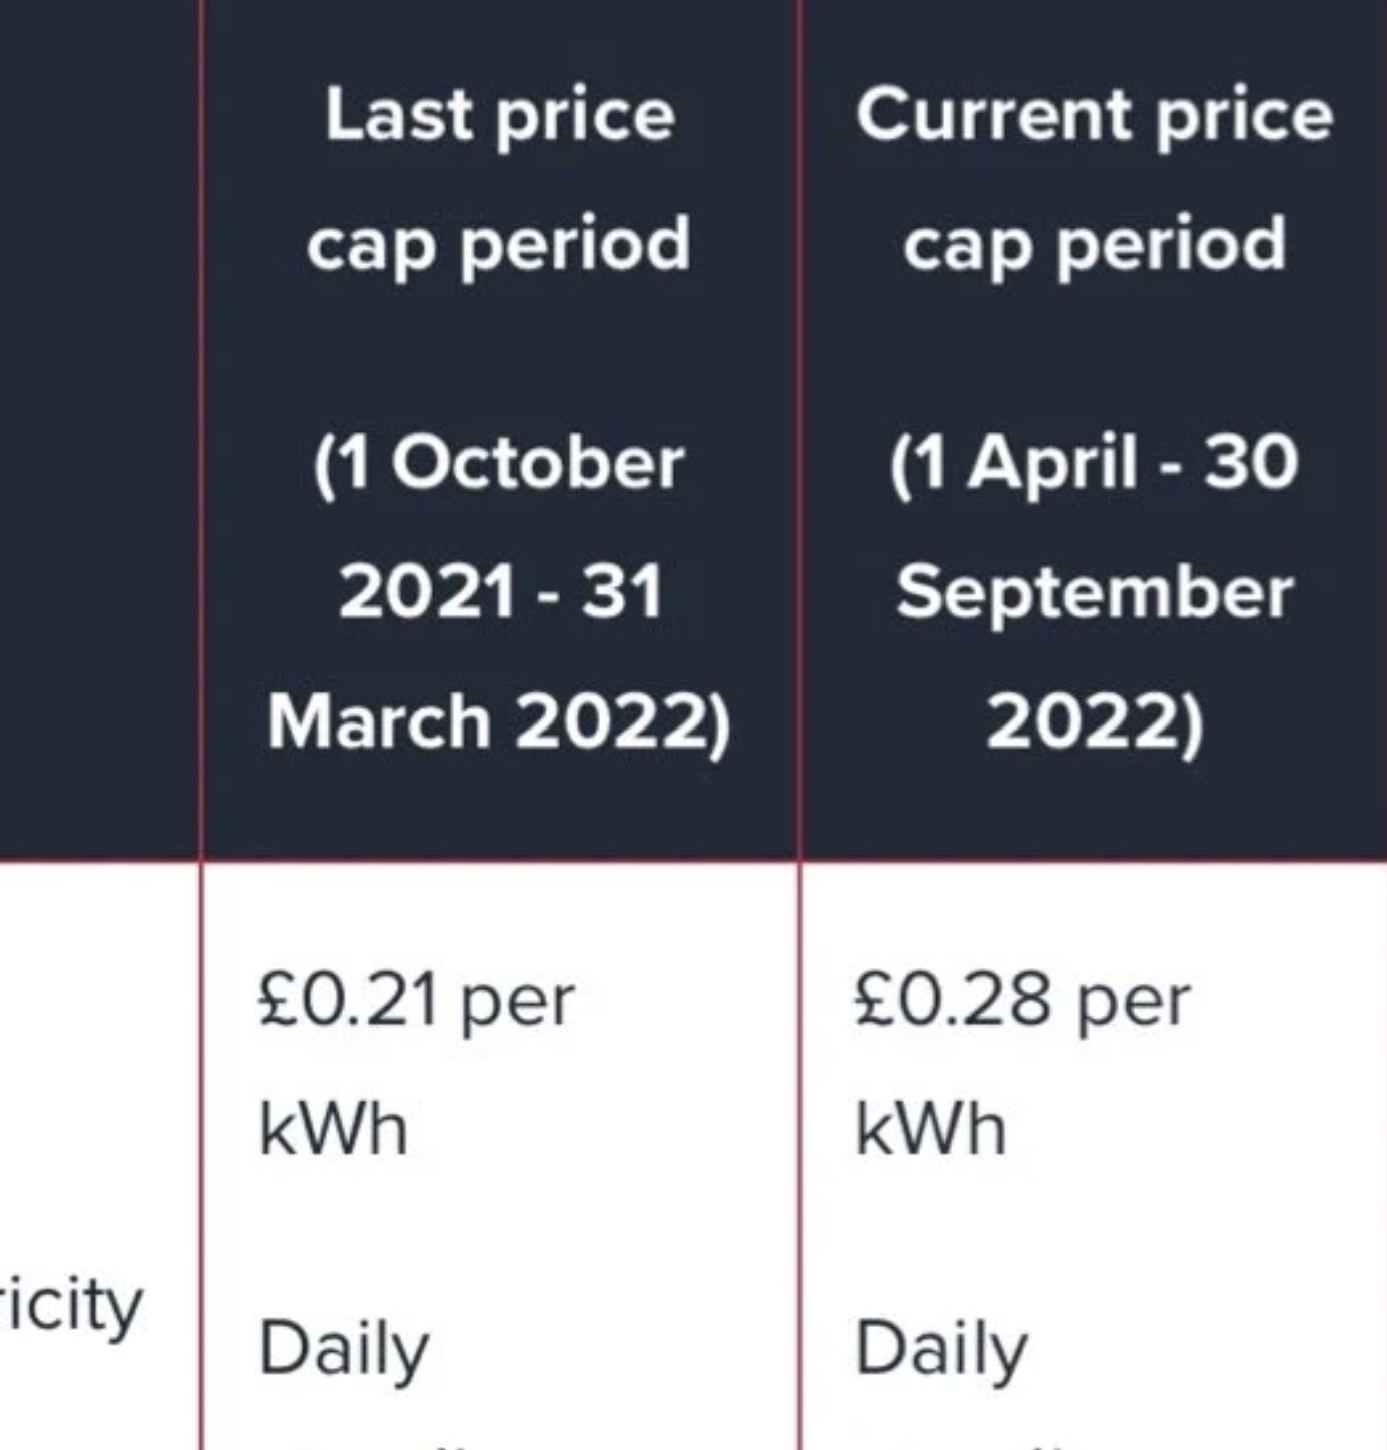
Task: Click '2021 - 31' in the last period header
Action: tap(500, 592)
